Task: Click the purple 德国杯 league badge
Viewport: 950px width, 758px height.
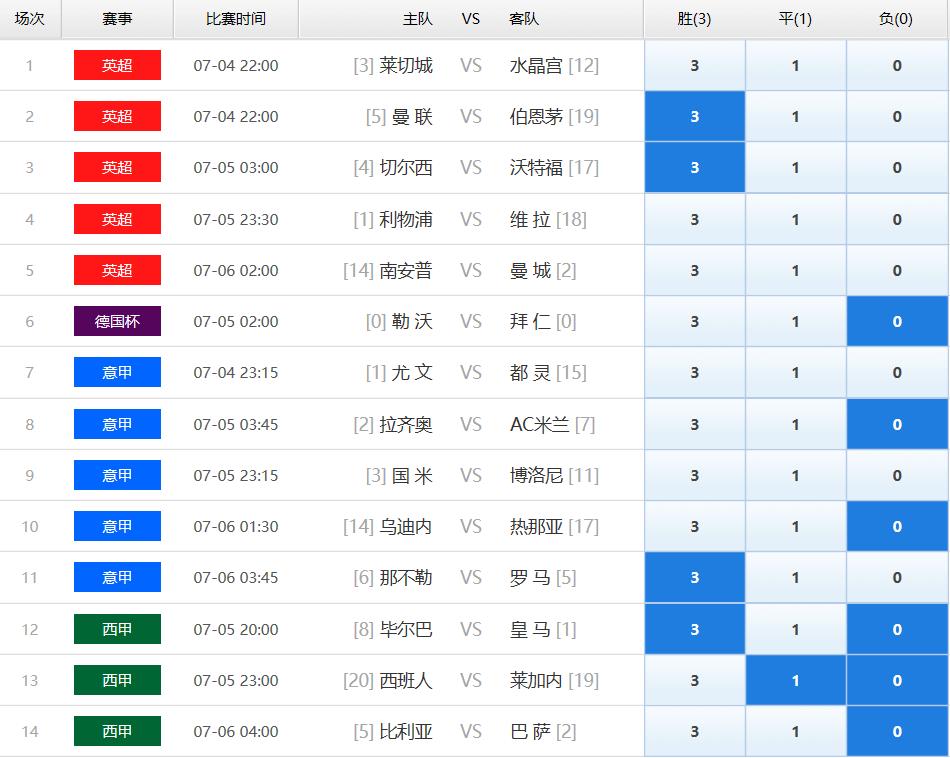Action: (x=118, y=321)
